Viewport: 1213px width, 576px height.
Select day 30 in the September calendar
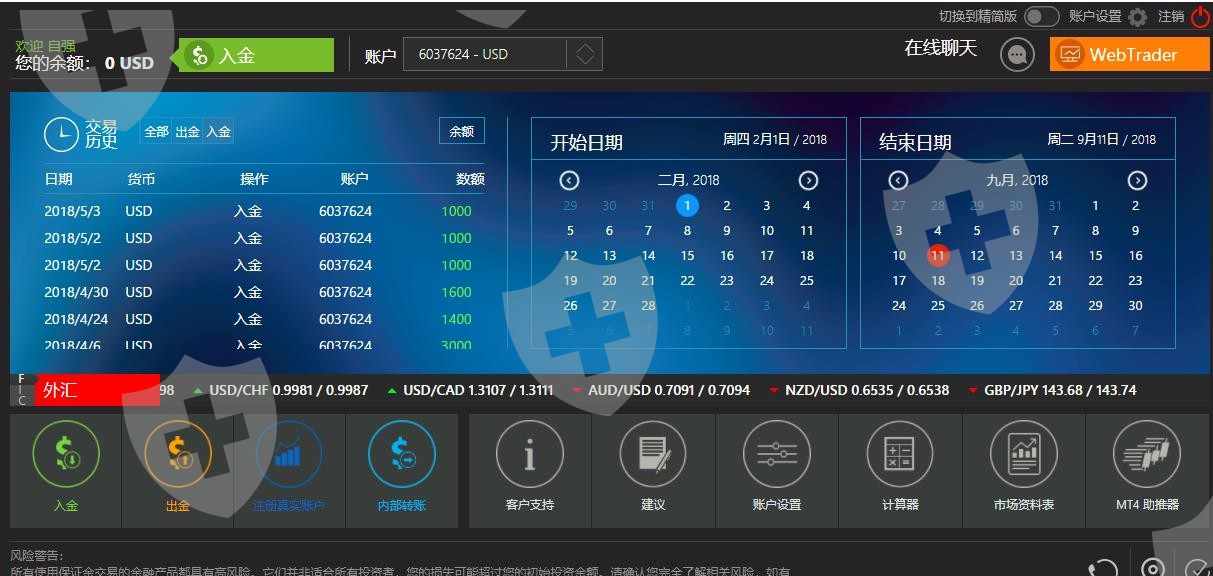coord(1135,306)
